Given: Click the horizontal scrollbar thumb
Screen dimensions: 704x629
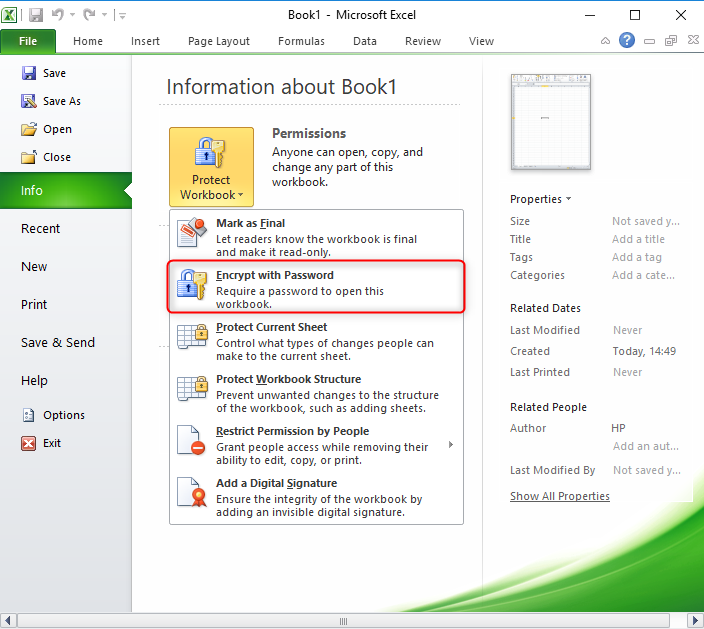Looking at the screenshot, I should point(343,621).
